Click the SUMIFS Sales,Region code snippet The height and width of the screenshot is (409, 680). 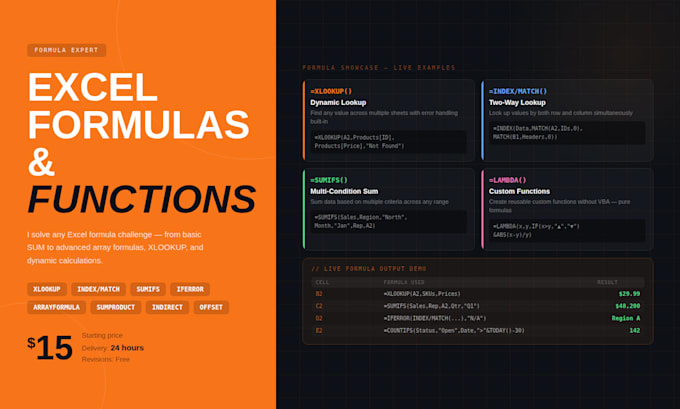click(389, 222)
